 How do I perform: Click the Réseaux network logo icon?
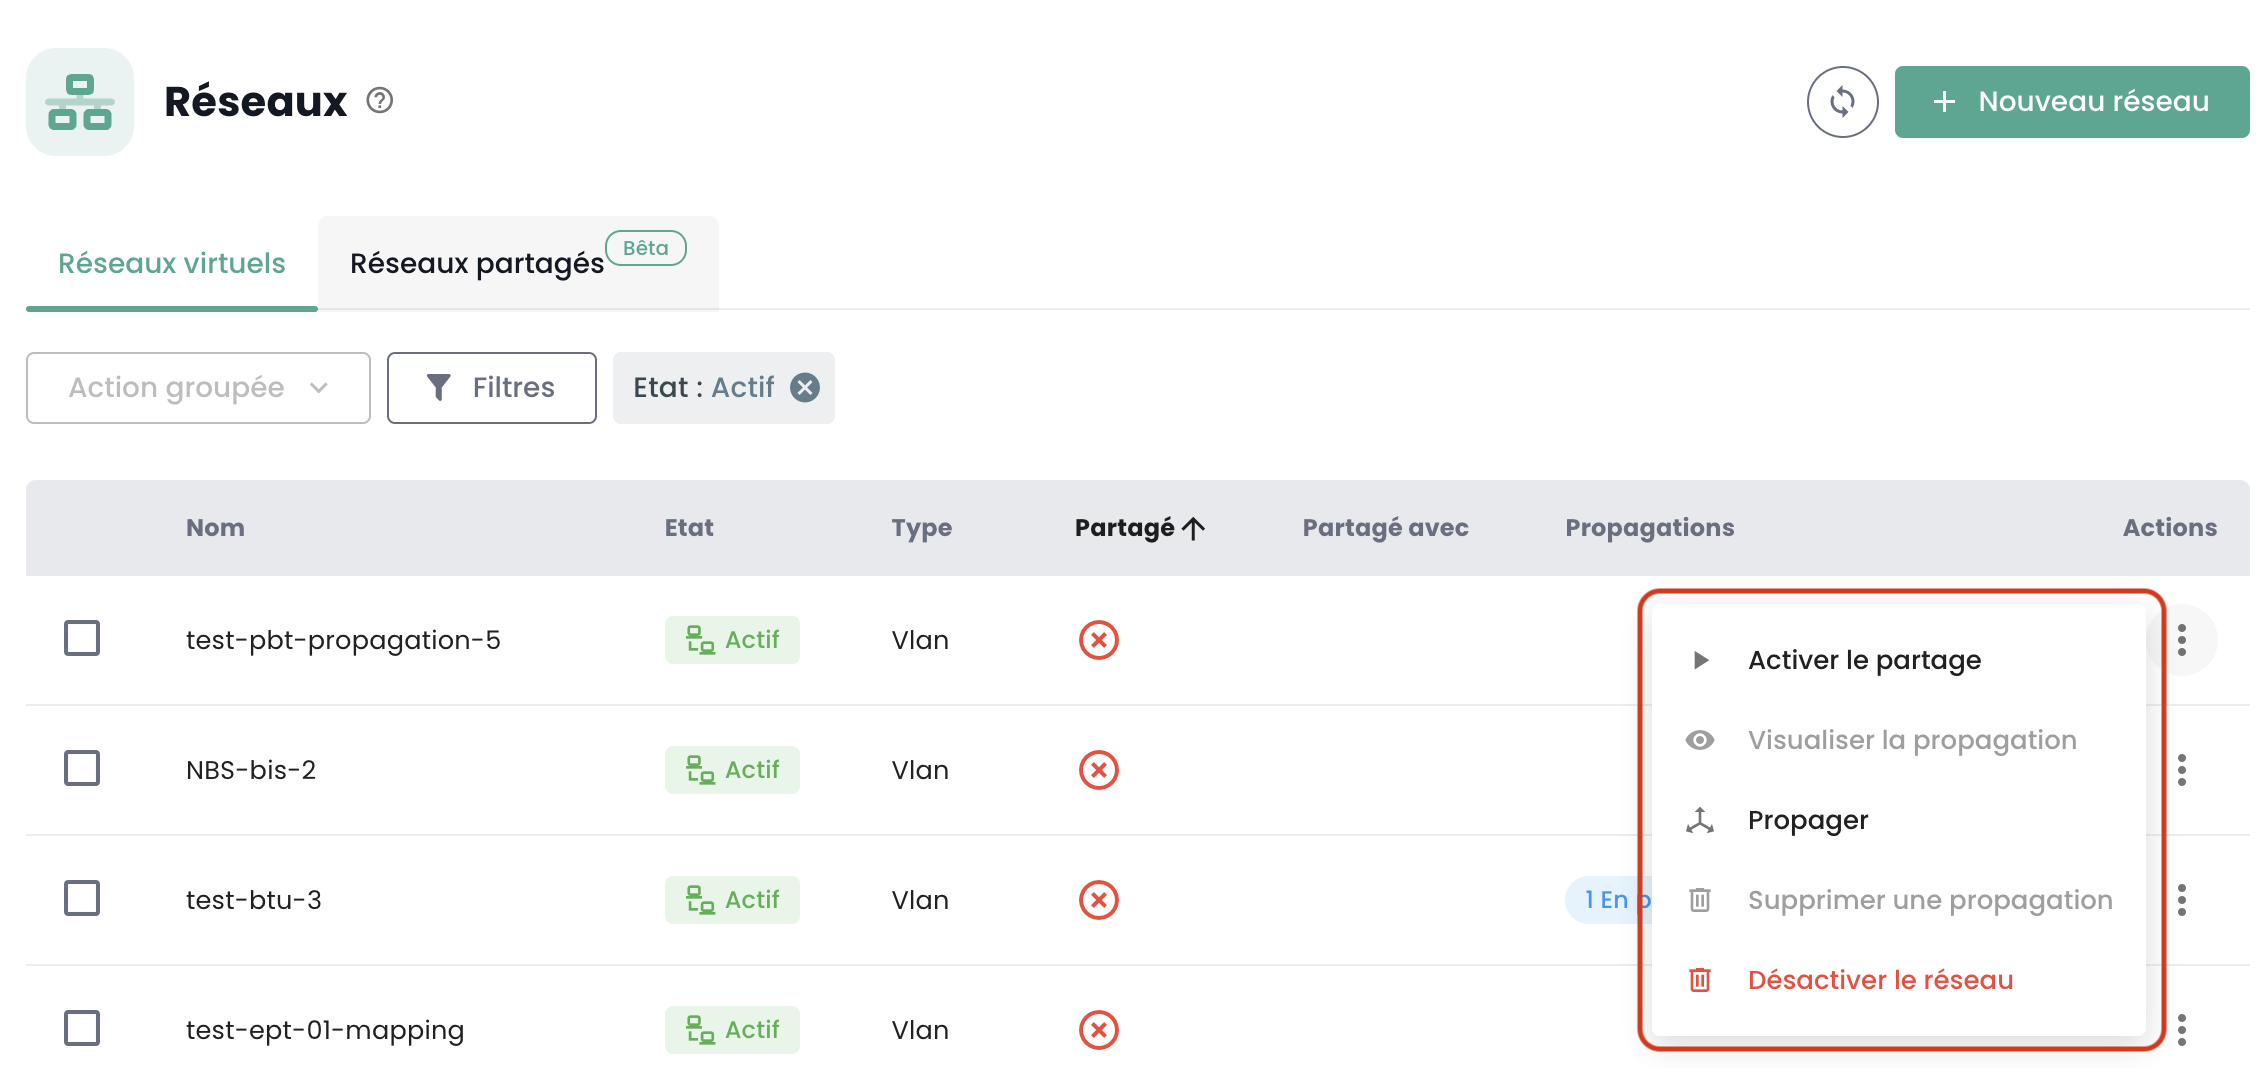click(x=80, y=102)
